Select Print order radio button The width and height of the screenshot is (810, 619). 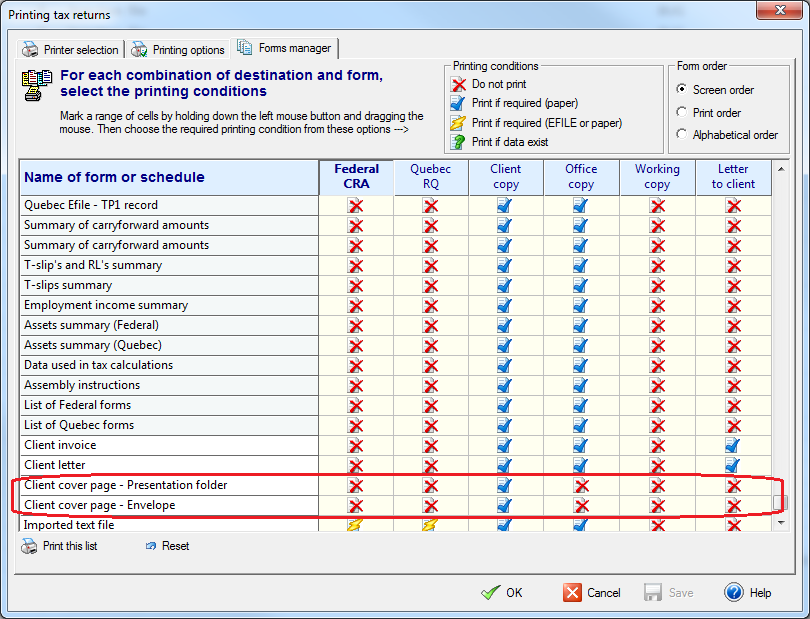[683, 112]
